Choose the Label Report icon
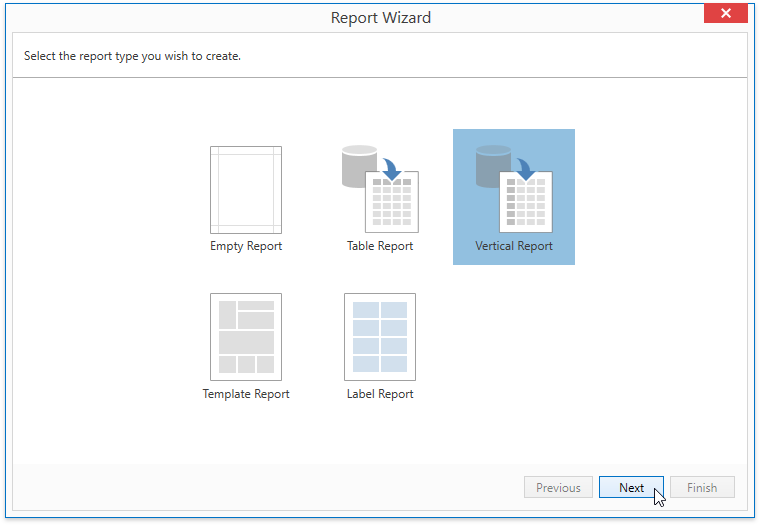This screenshot has width=760, height=525. [380, 337]
